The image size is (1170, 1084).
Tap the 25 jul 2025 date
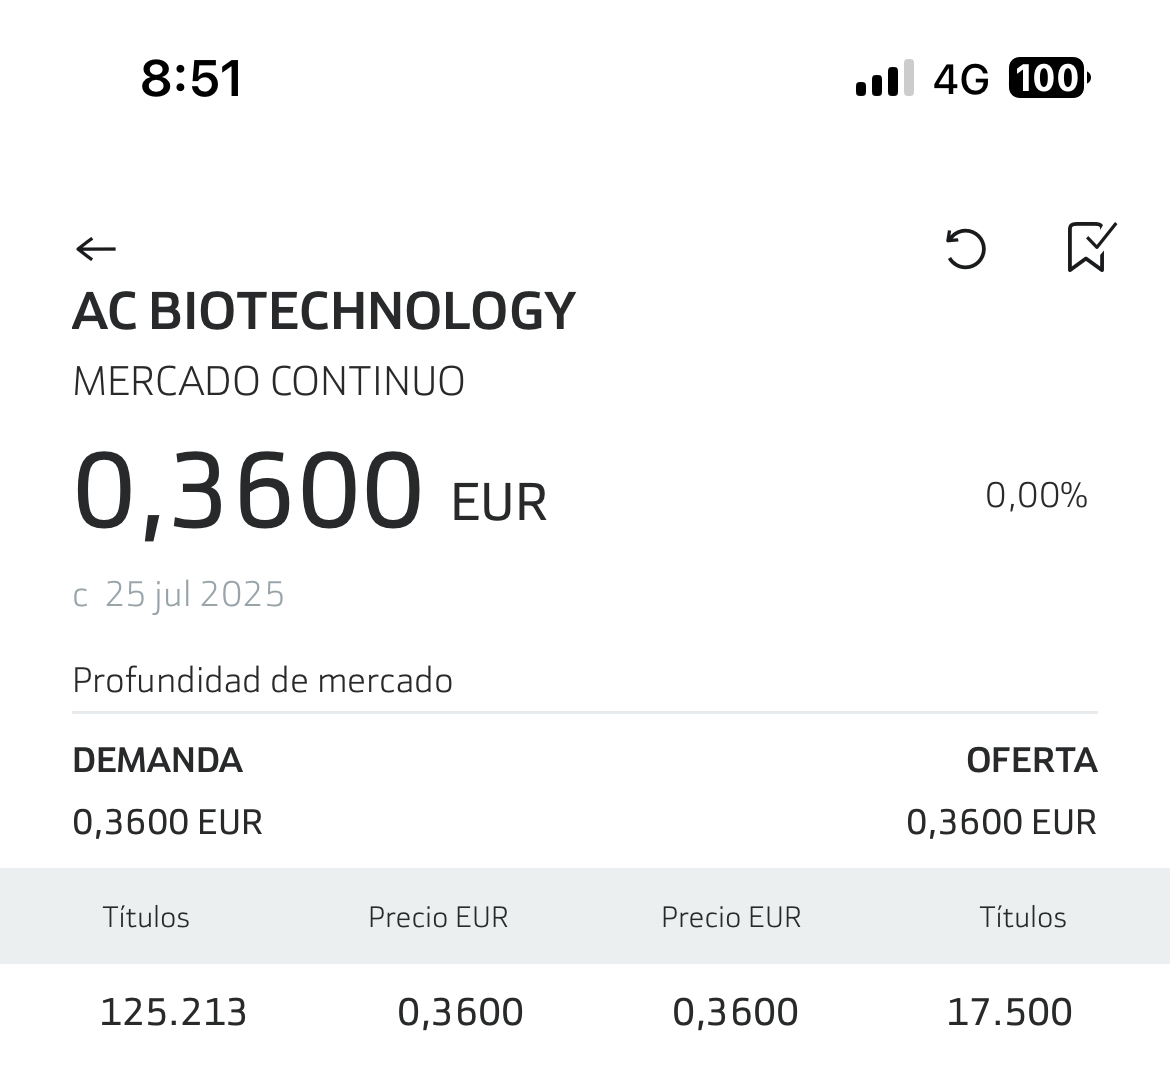point(195,595)
